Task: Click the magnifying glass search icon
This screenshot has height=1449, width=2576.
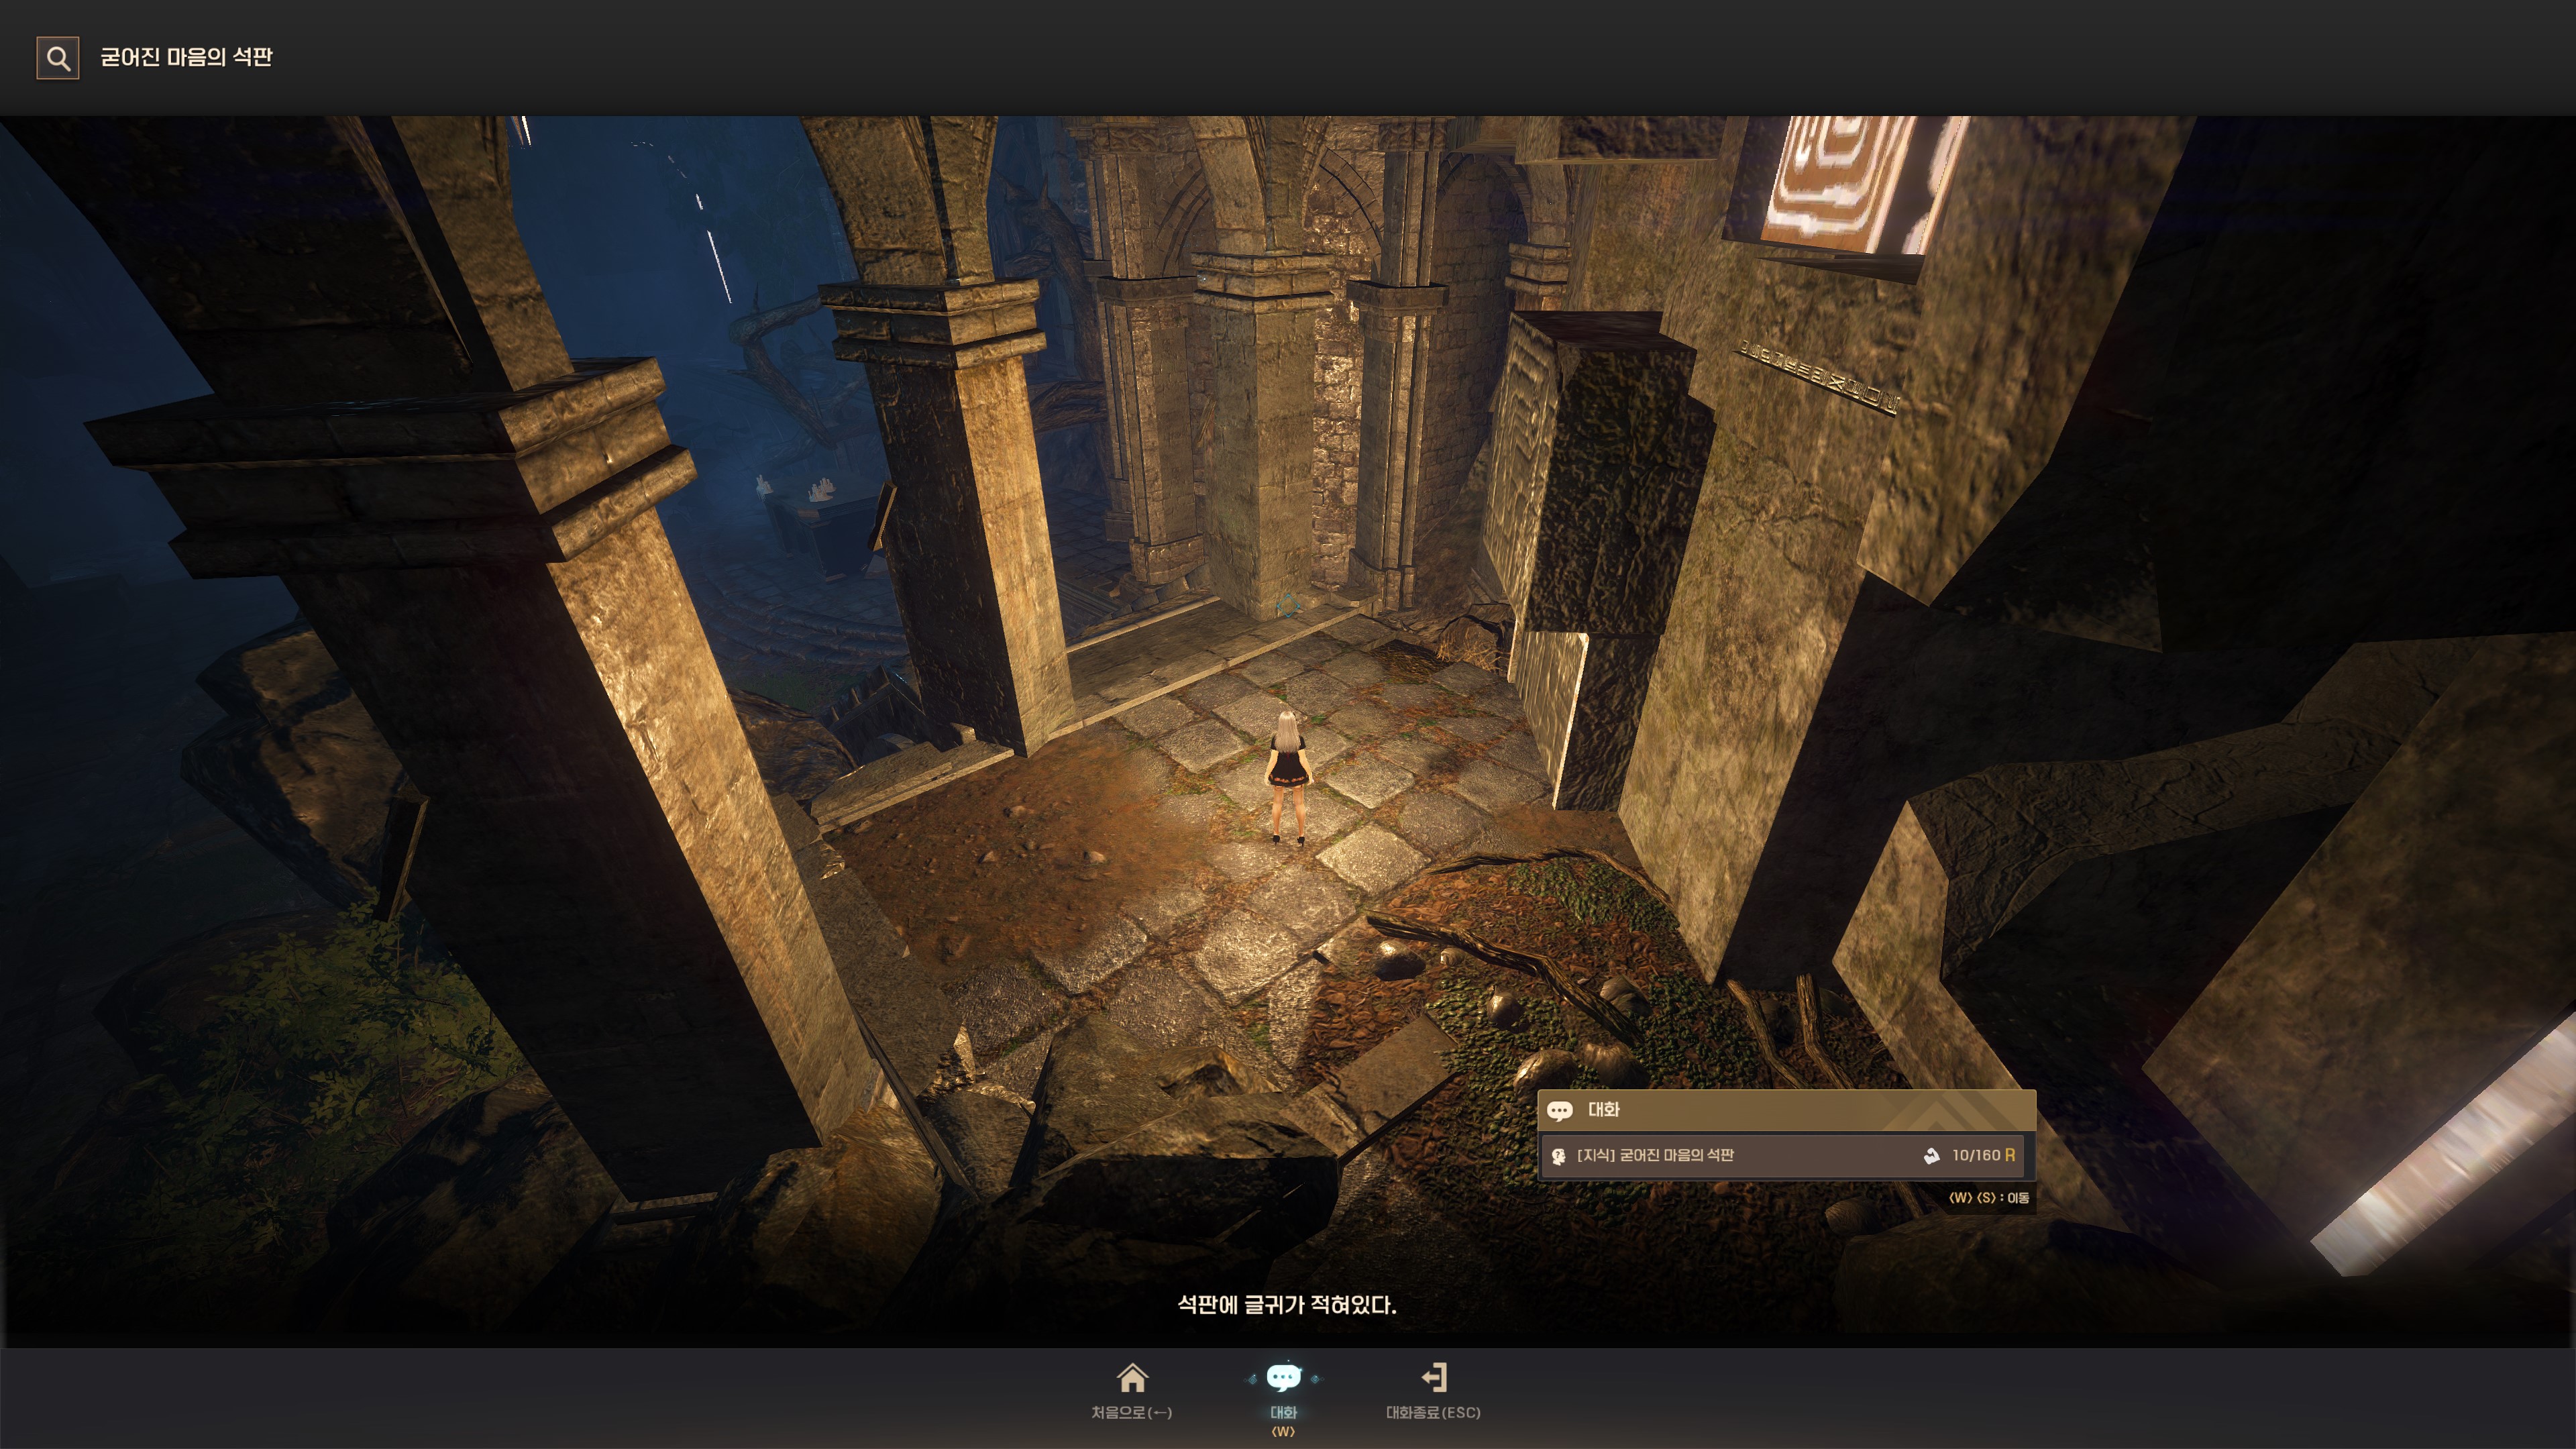Action: click(x=58, y=58)
